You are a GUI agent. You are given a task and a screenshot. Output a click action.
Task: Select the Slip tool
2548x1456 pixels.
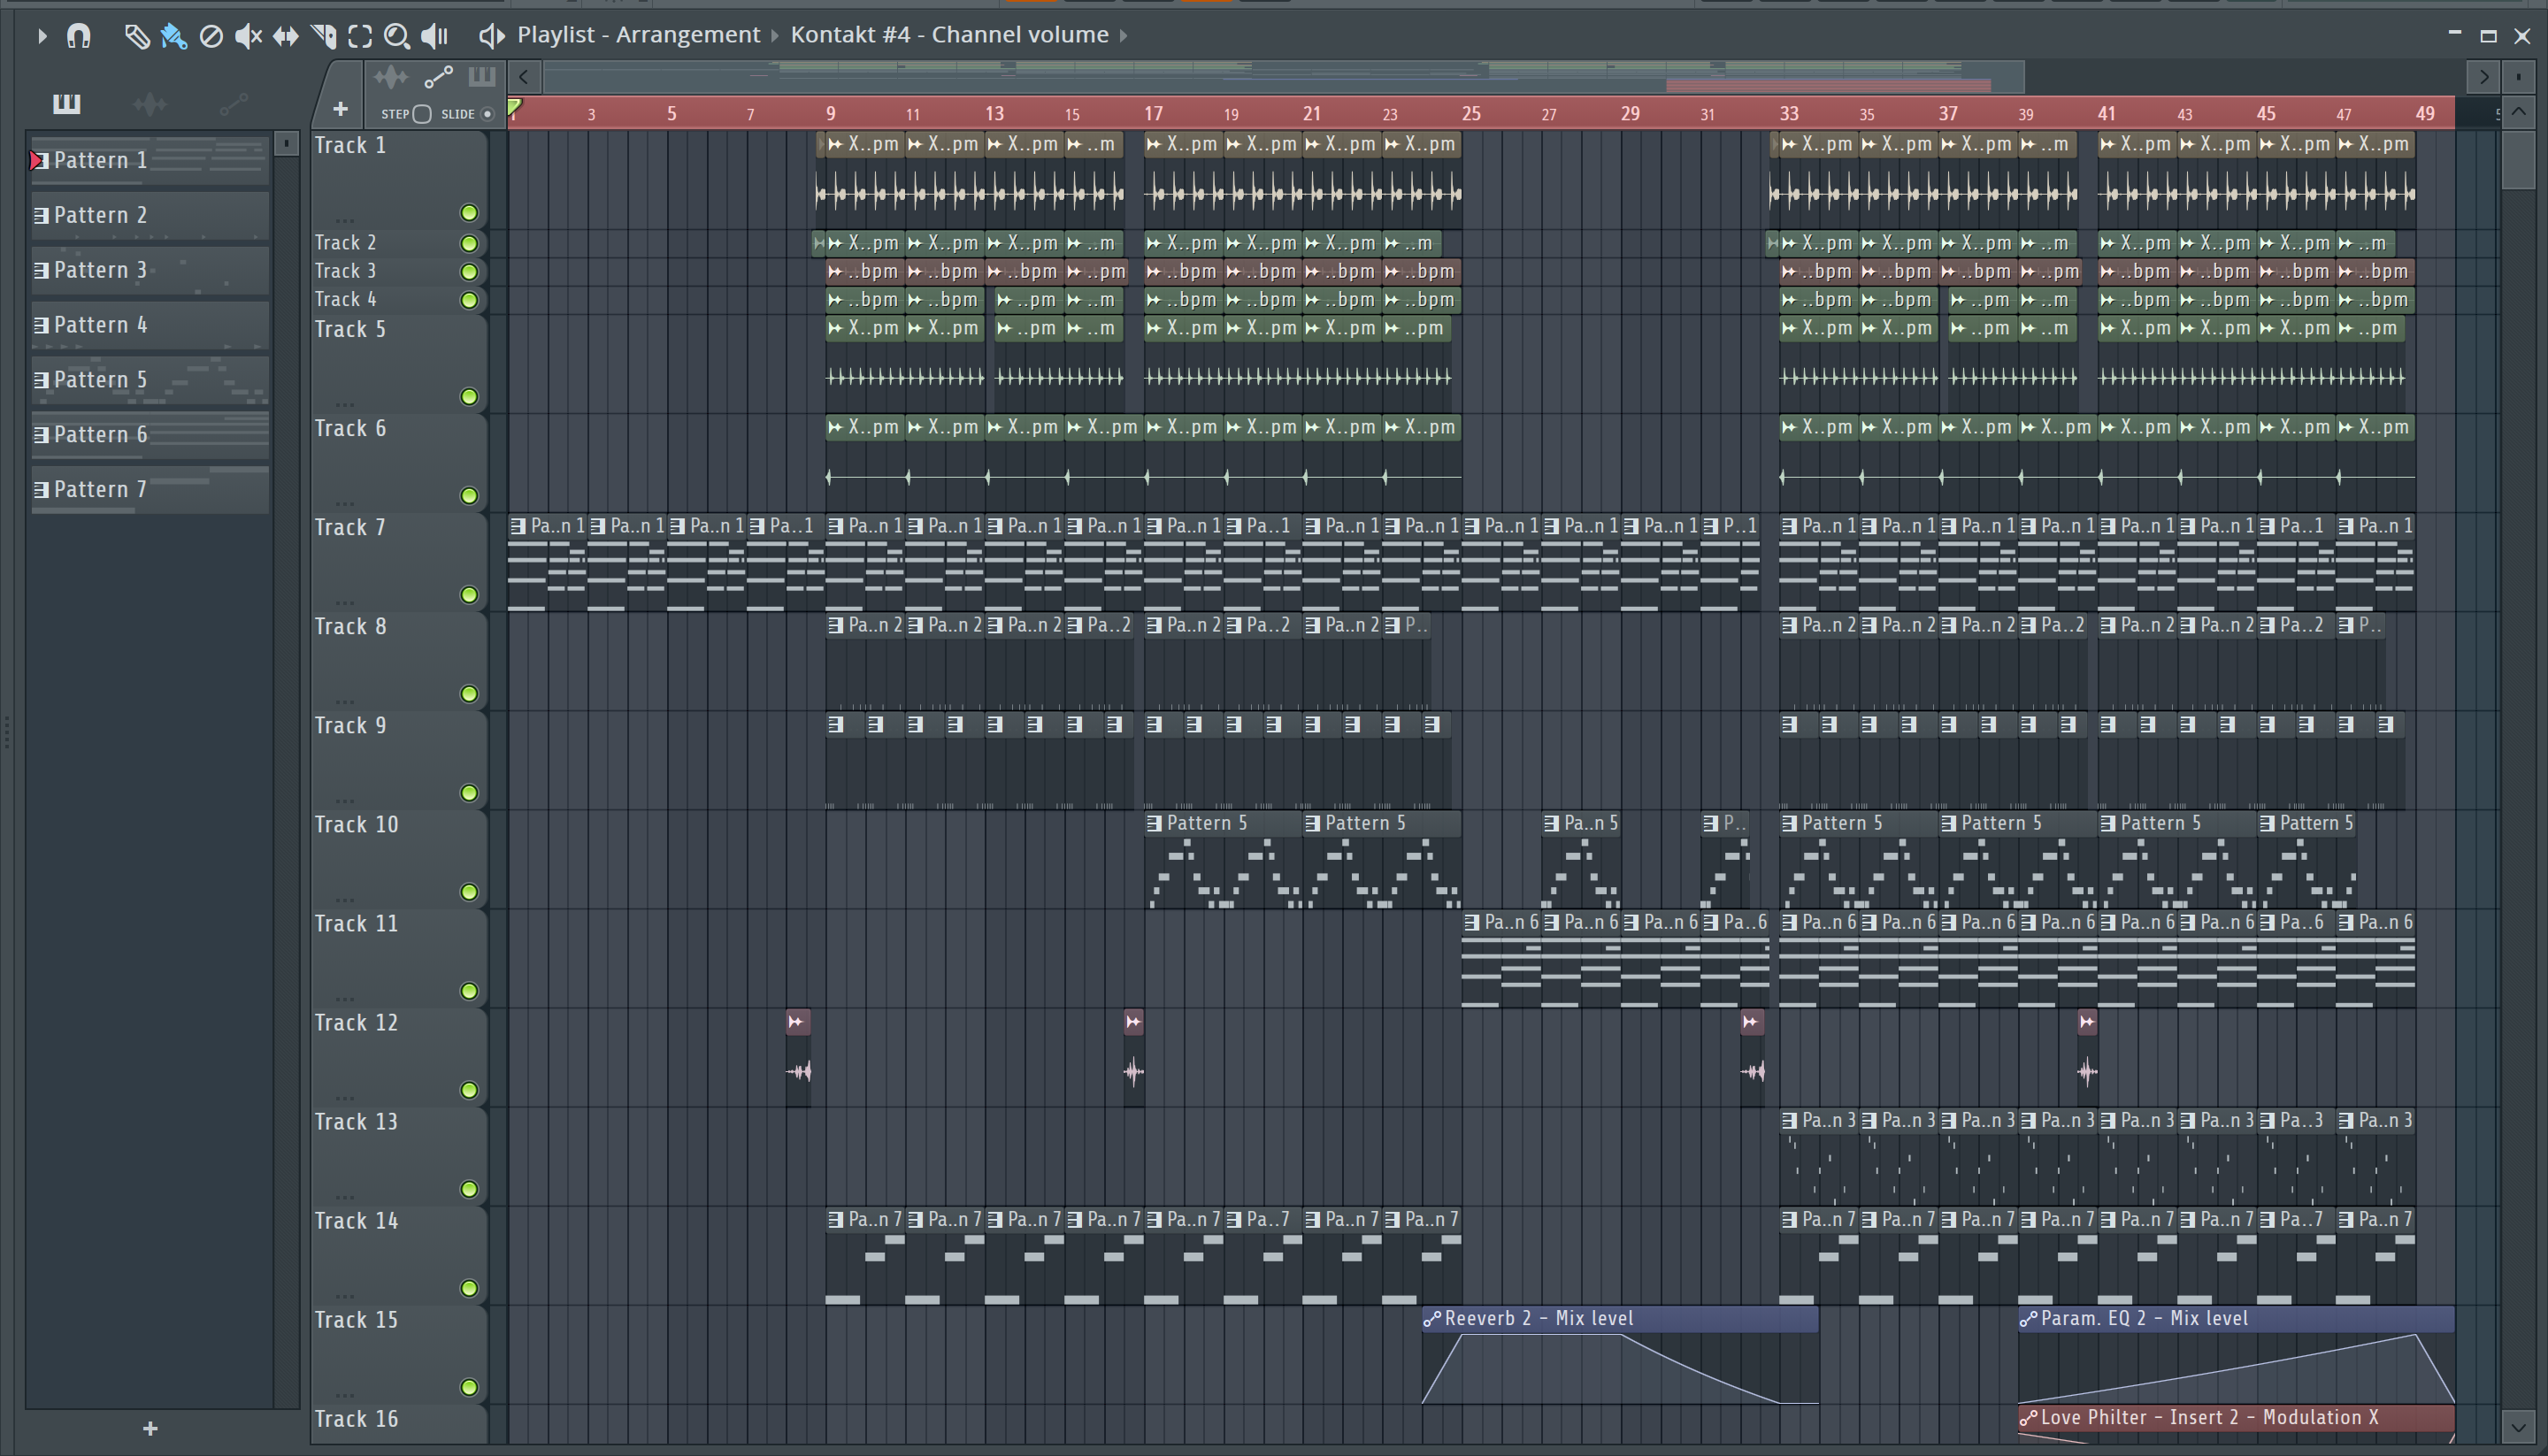click(x=286, y=36)
